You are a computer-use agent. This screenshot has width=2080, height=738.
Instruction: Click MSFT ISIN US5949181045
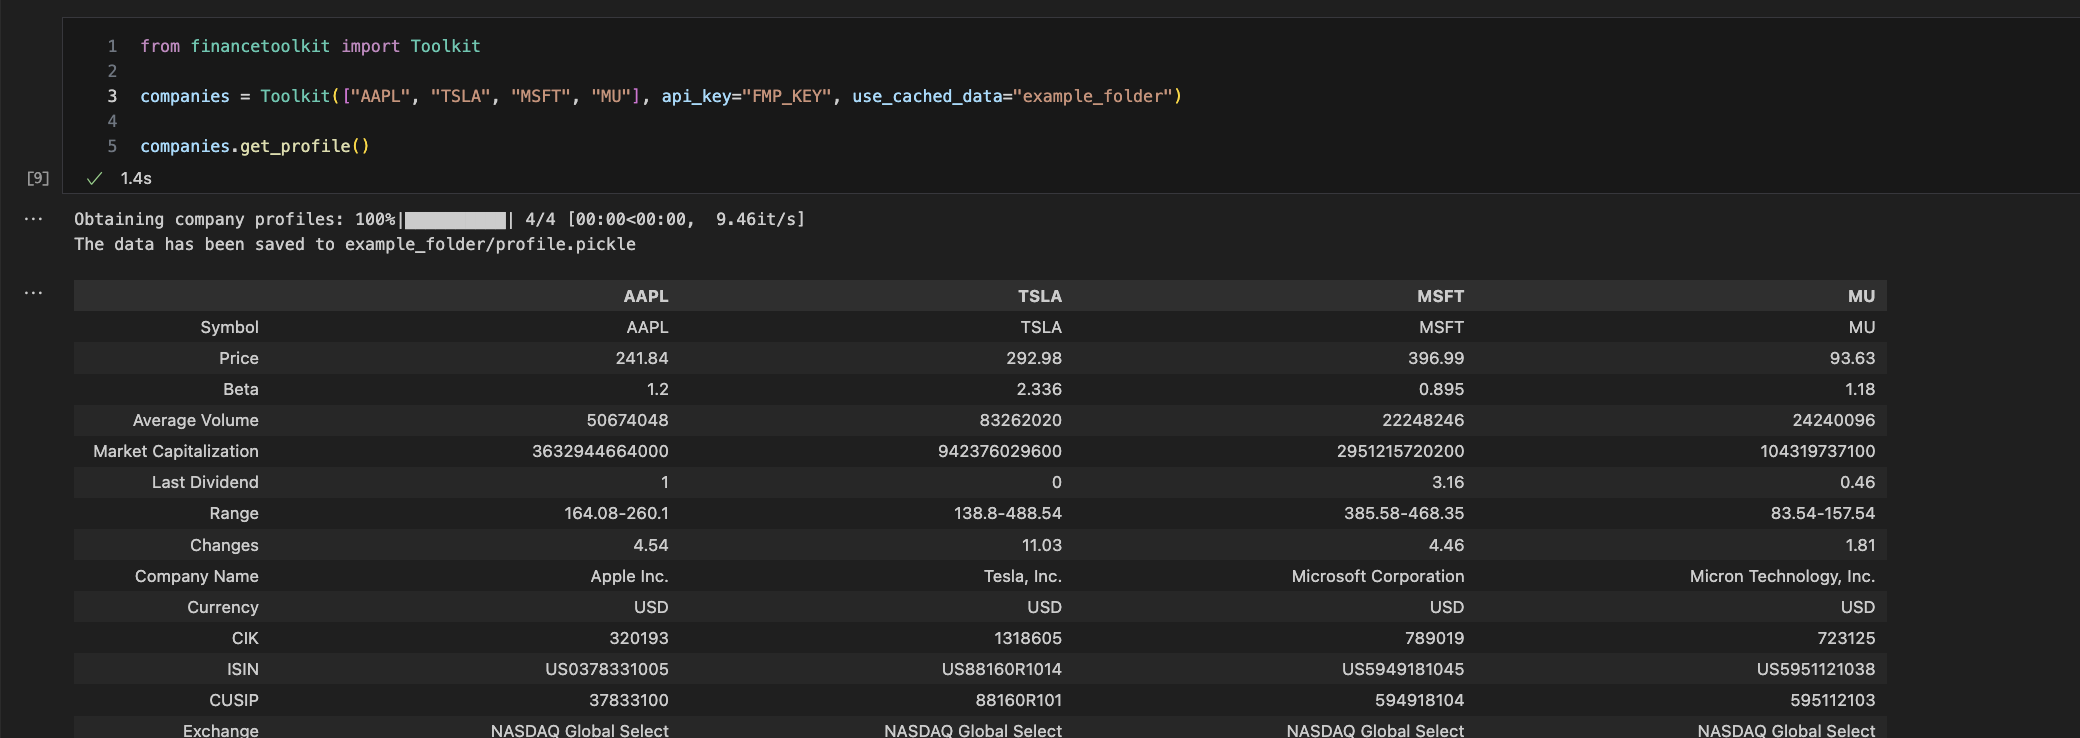coord(1403,669)
